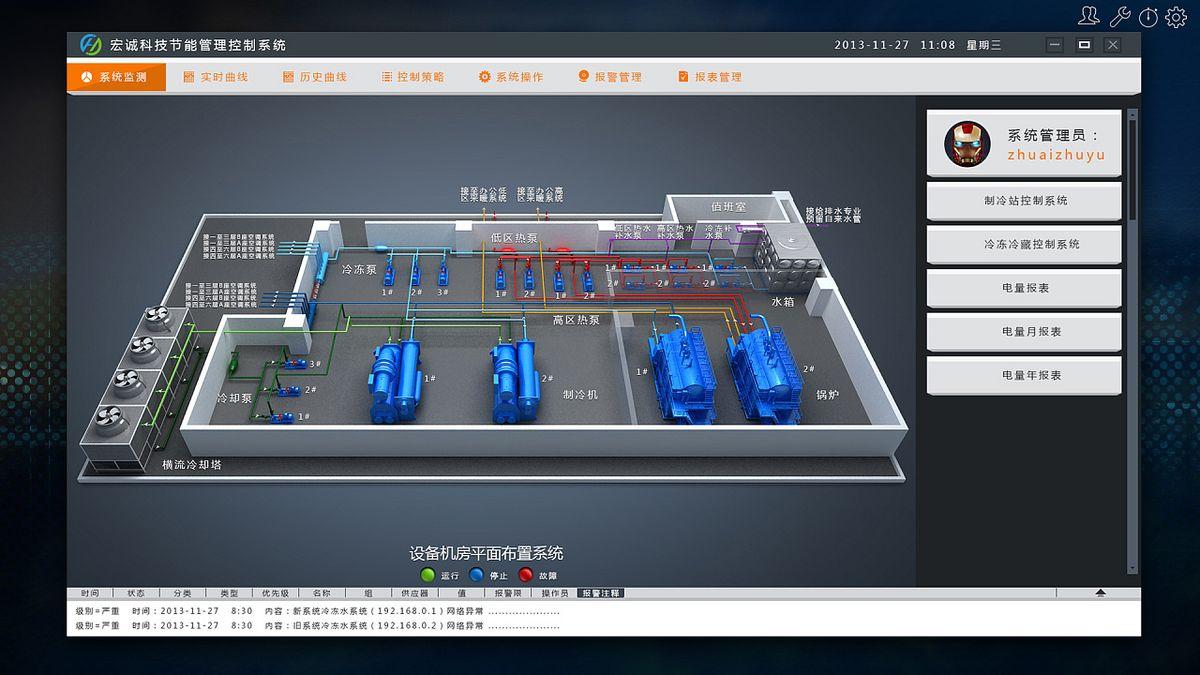The width and height of the screenshot is (1200, 675).
Task: Click the 类型 column header
Action: pos(229,593)
